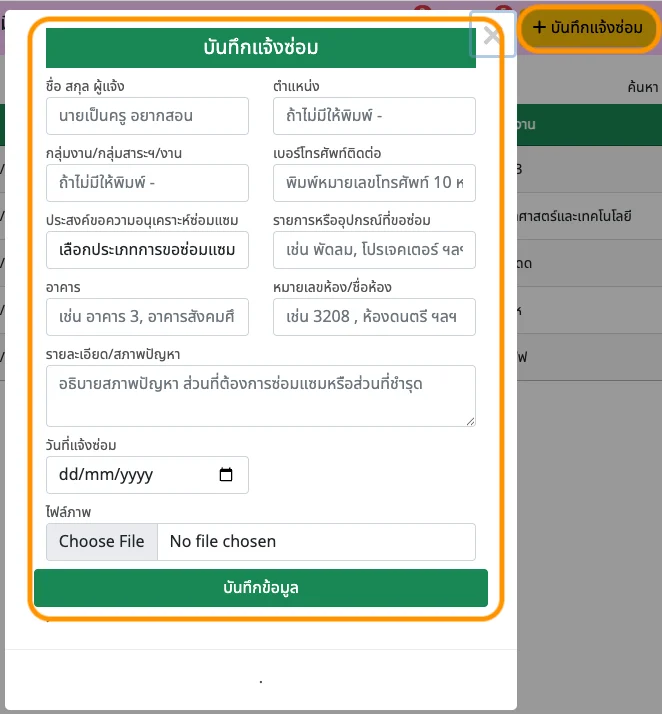Focus the อาคาร building input field
The width and height of the screenshot is (662, 714).
click(x=147, y=317)
